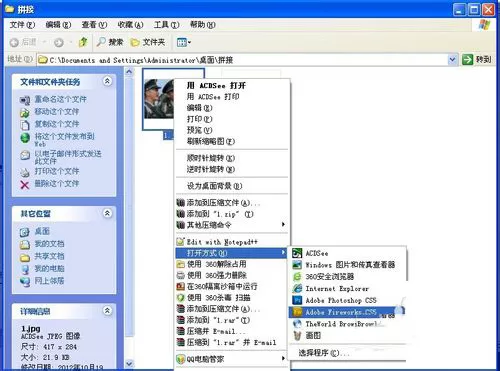Image resolution: width=500 pixels, height=371 pixels.
Task: Click 删除这个文件 link
Action: [57, 183]
